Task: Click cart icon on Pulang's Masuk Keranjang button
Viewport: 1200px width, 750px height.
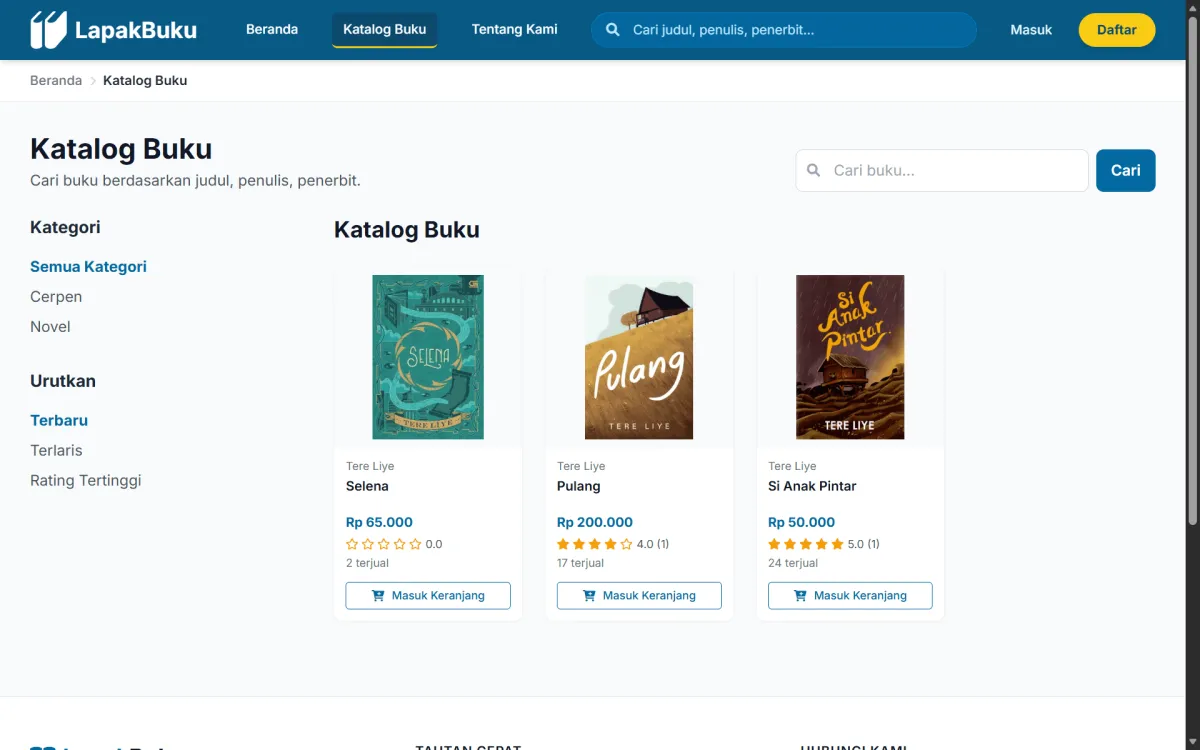Action: (x=589, y=595)
